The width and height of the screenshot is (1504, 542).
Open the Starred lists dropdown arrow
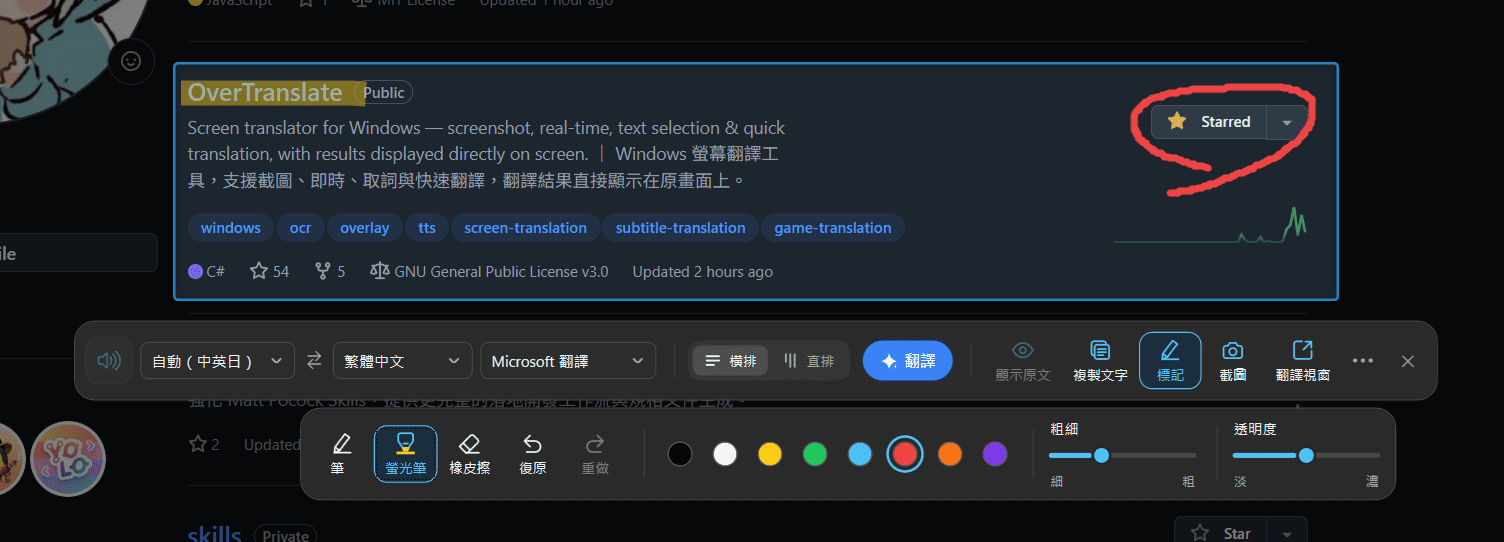click(x=1287, y=122)
